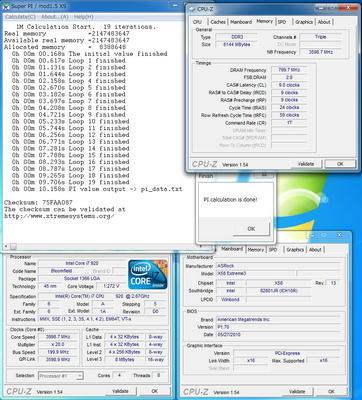The image size is (362, 400).
Task: Open the Calculate(C) menu in Super PI
Action: (21, 17)
